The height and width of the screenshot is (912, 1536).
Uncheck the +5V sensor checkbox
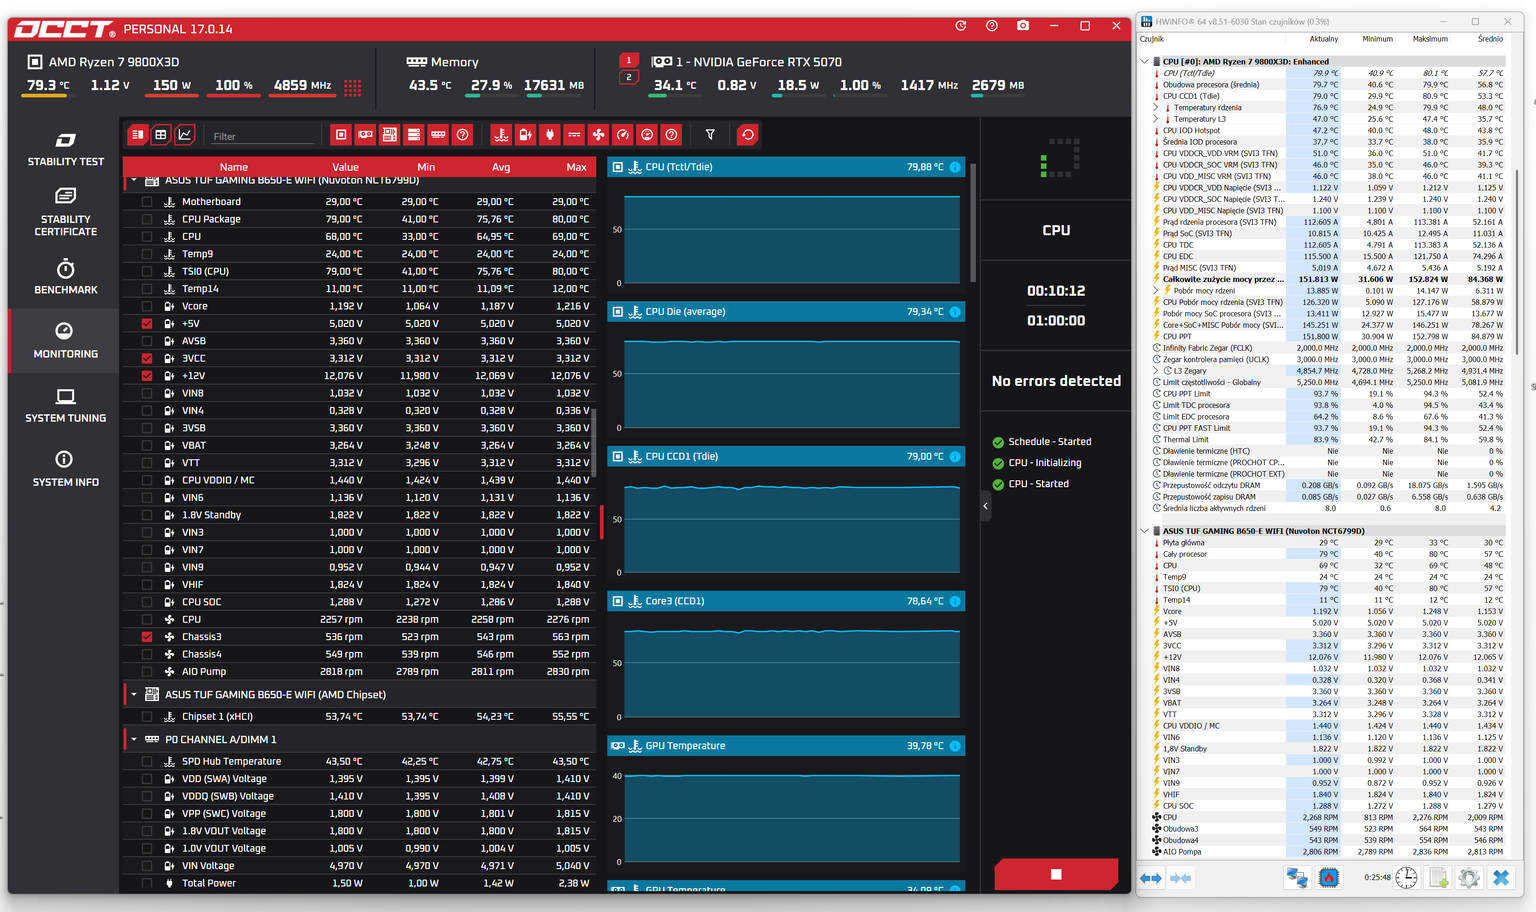pyautogui.click(x=147, y=324)
